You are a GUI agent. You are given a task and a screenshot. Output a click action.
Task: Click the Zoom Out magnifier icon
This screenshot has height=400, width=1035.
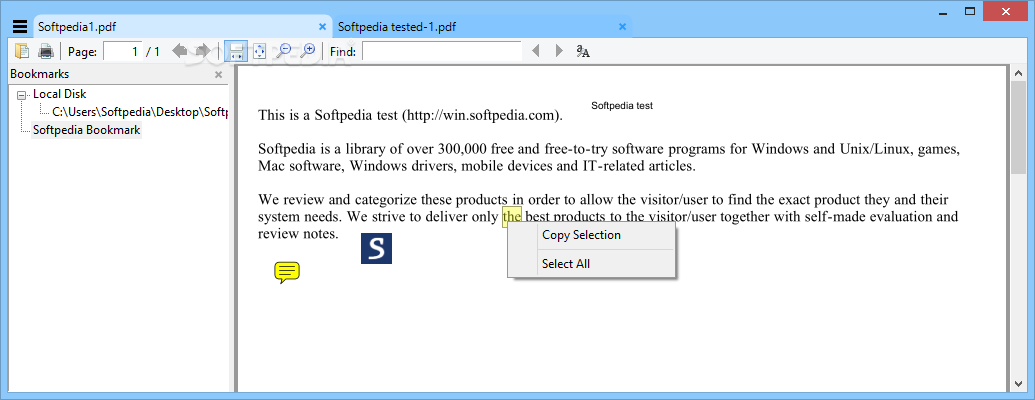click(x=284, y=51)
